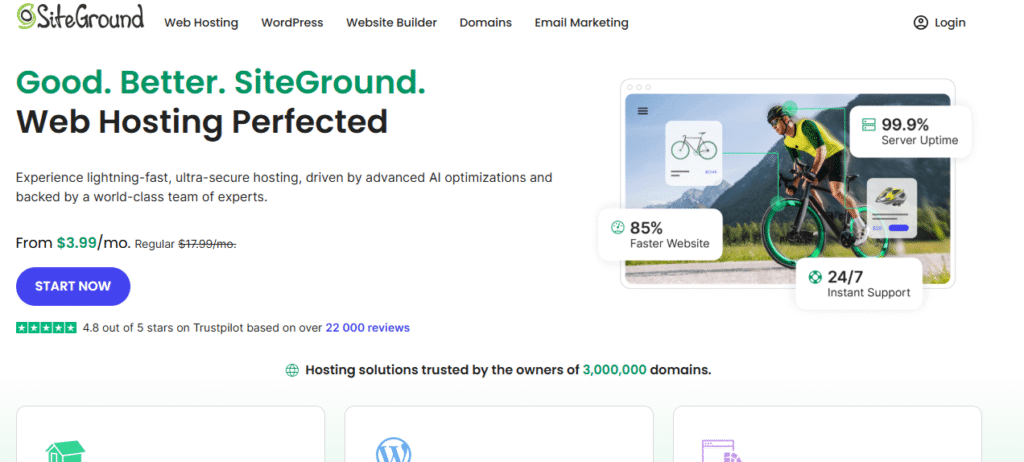Click the server icon beside 99.9% uptime
1024x462 pixels.
tap(868, 125)
